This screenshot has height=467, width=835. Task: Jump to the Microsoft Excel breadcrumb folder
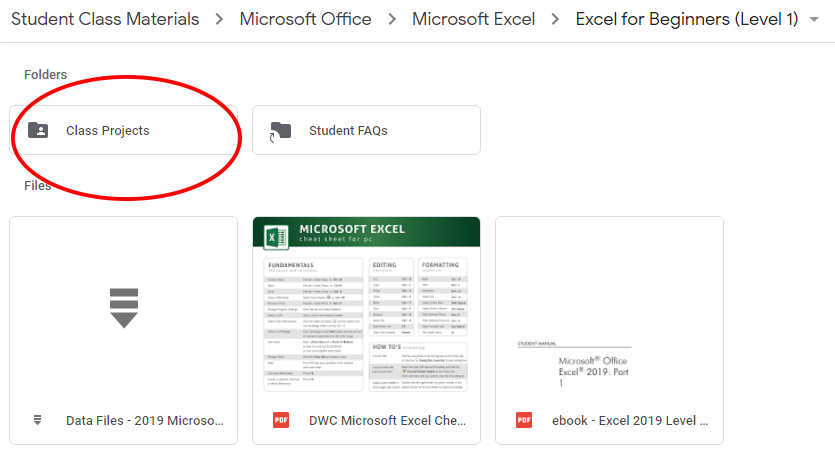click(x=473, y=19)
